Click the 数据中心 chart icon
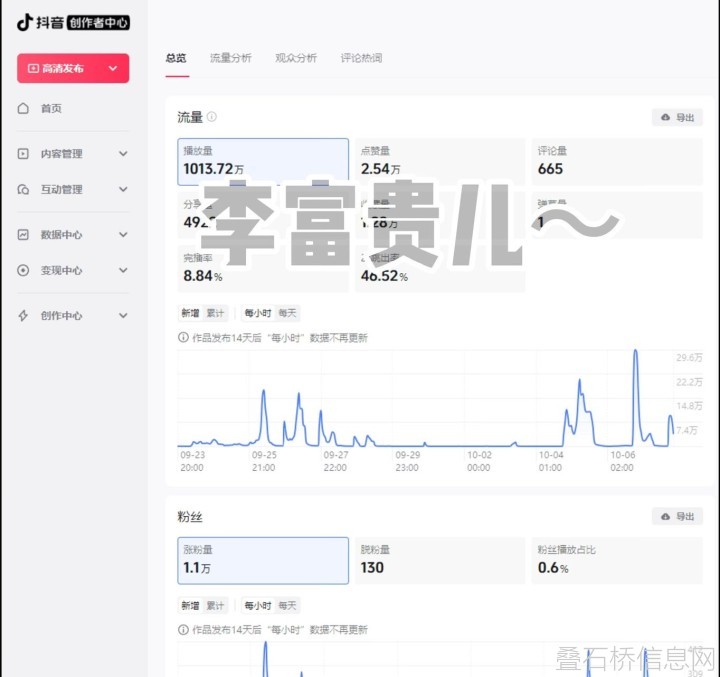Viewport: 720px width, 677px height. pyautogui.click(x=23, y=235)
